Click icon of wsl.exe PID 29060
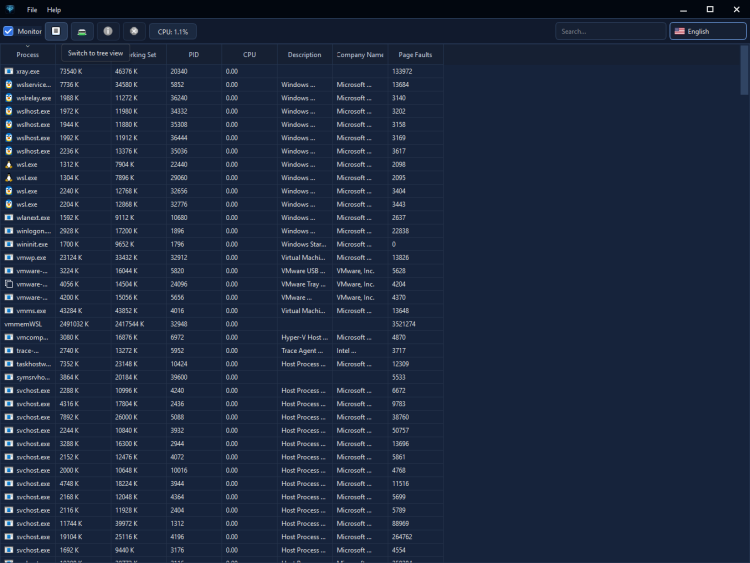 pos(9,178)
